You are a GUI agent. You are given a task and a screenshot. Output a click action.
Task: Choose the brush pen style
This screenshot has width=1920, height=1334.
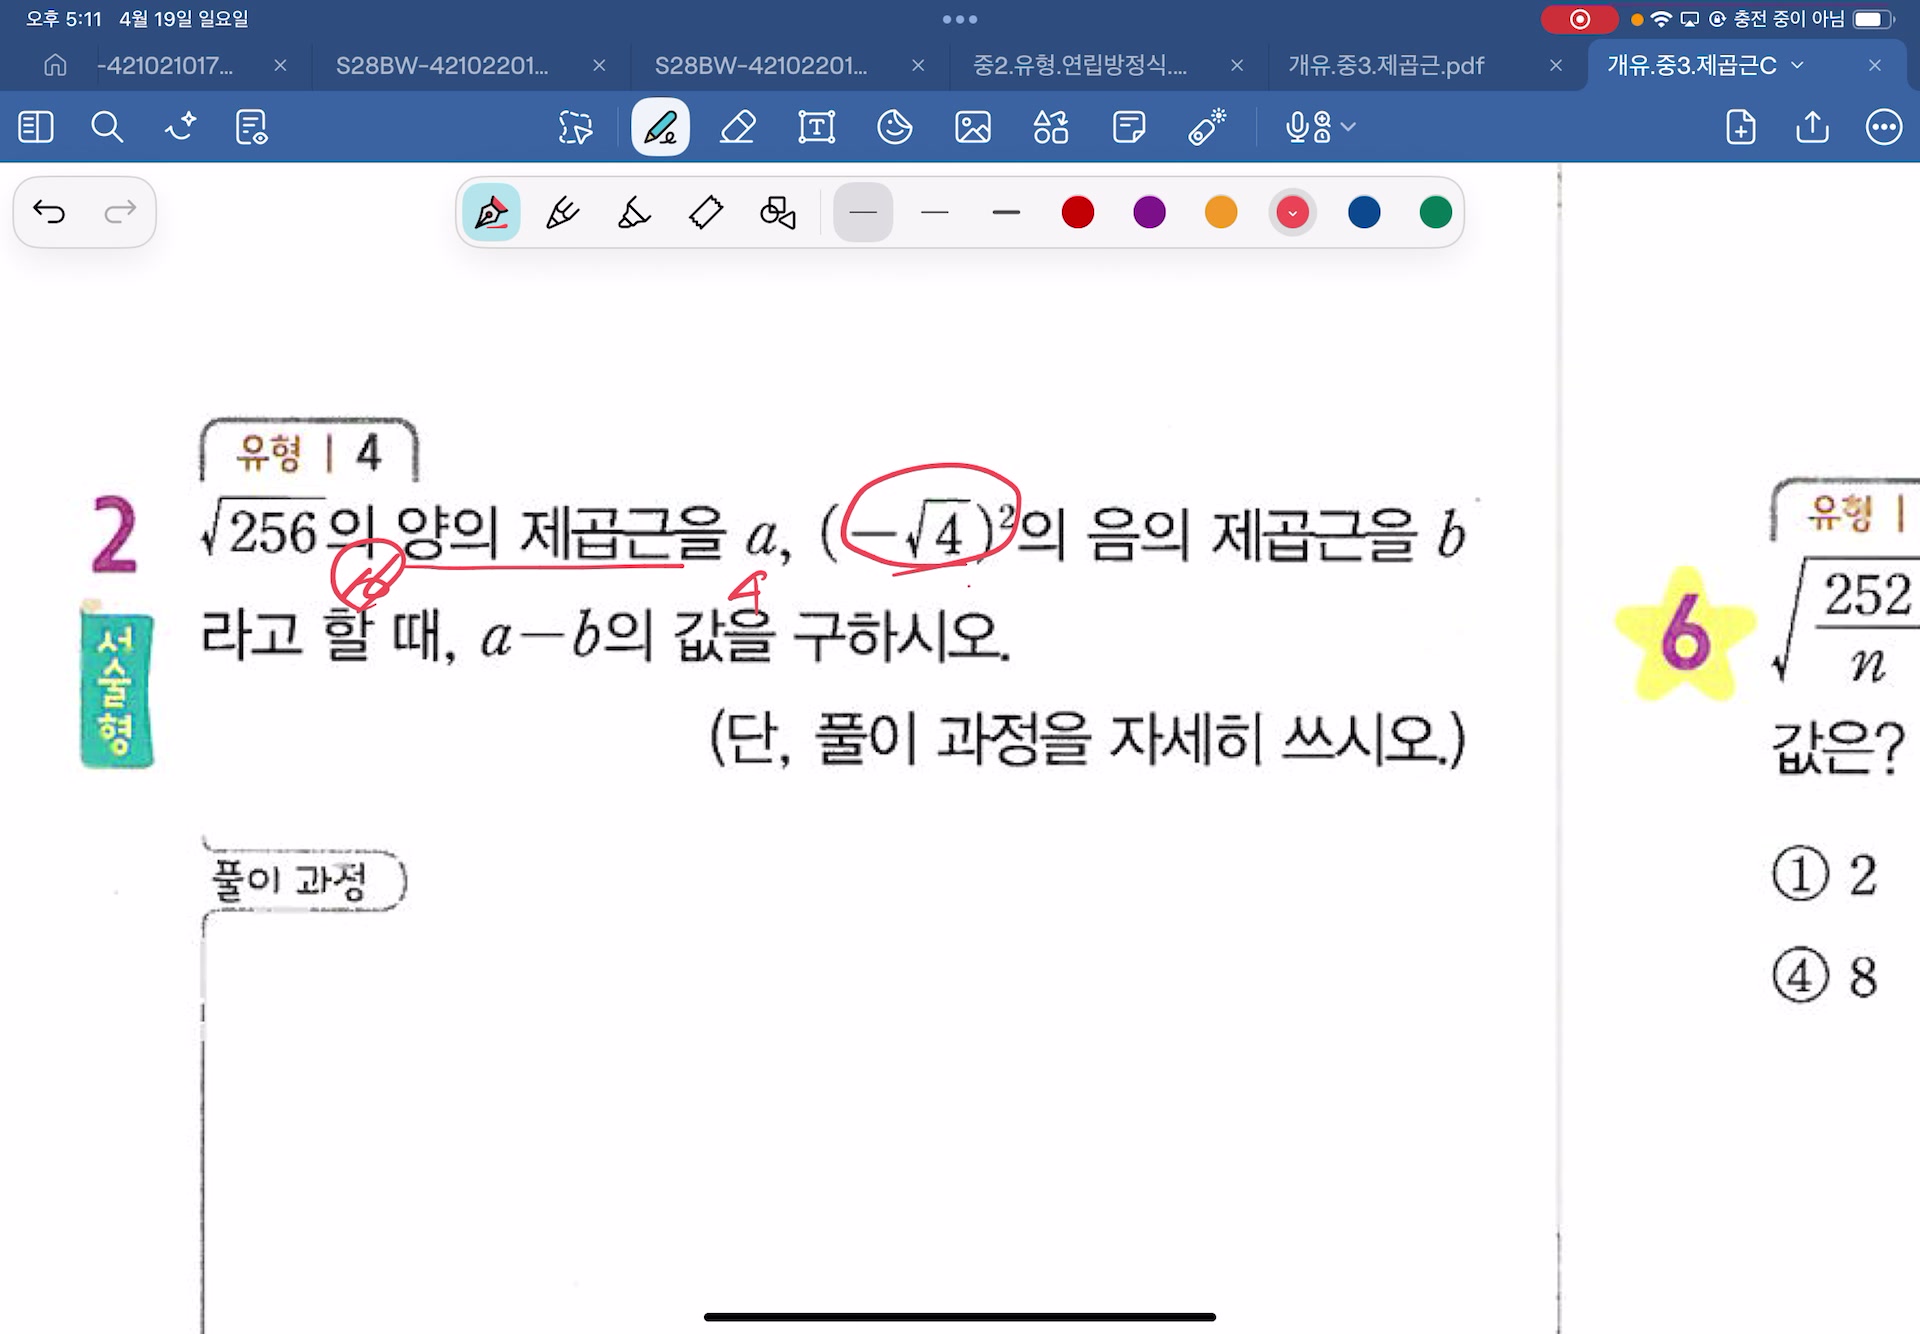tap(562, 212)
